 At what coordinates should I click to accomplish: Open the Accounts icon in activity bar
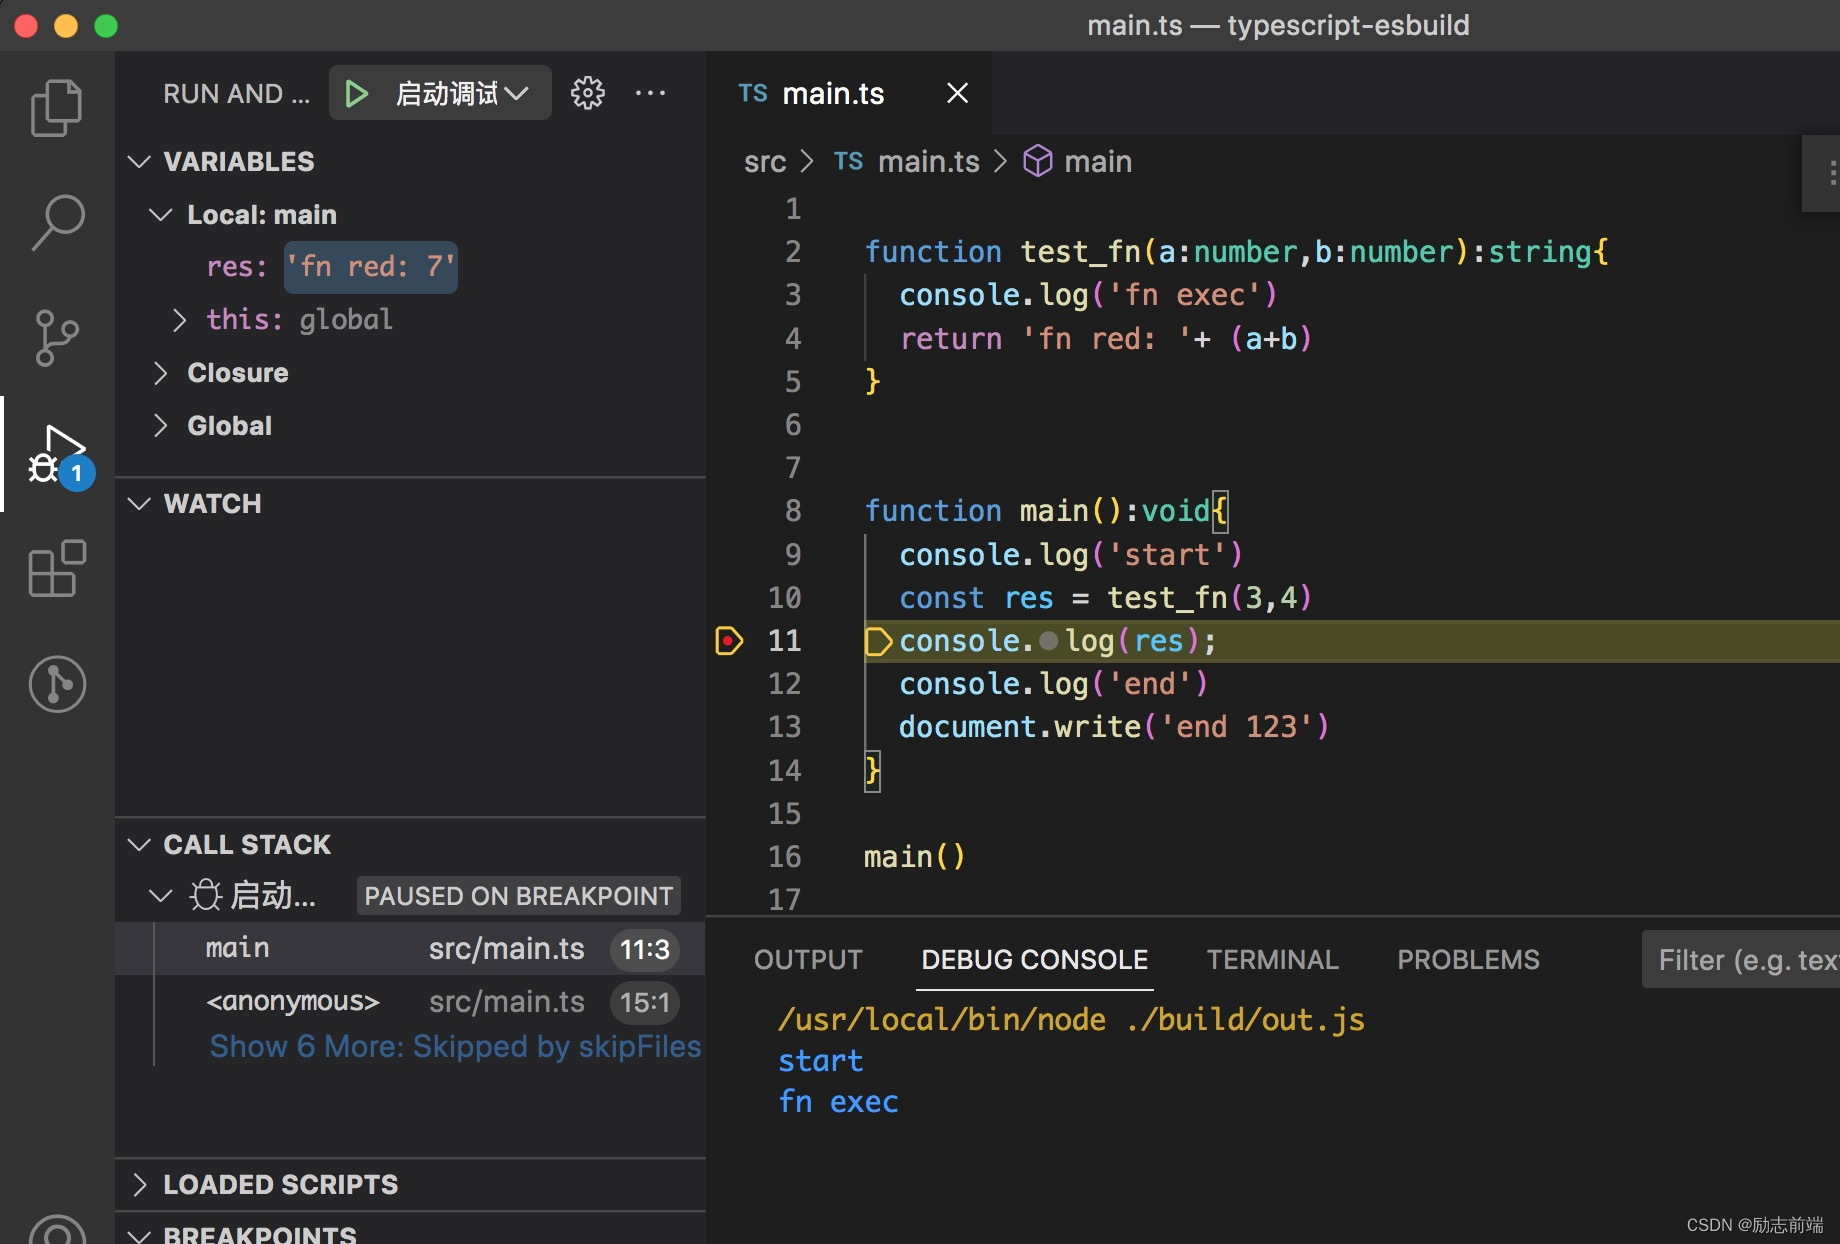click(x=57, y=1230)
